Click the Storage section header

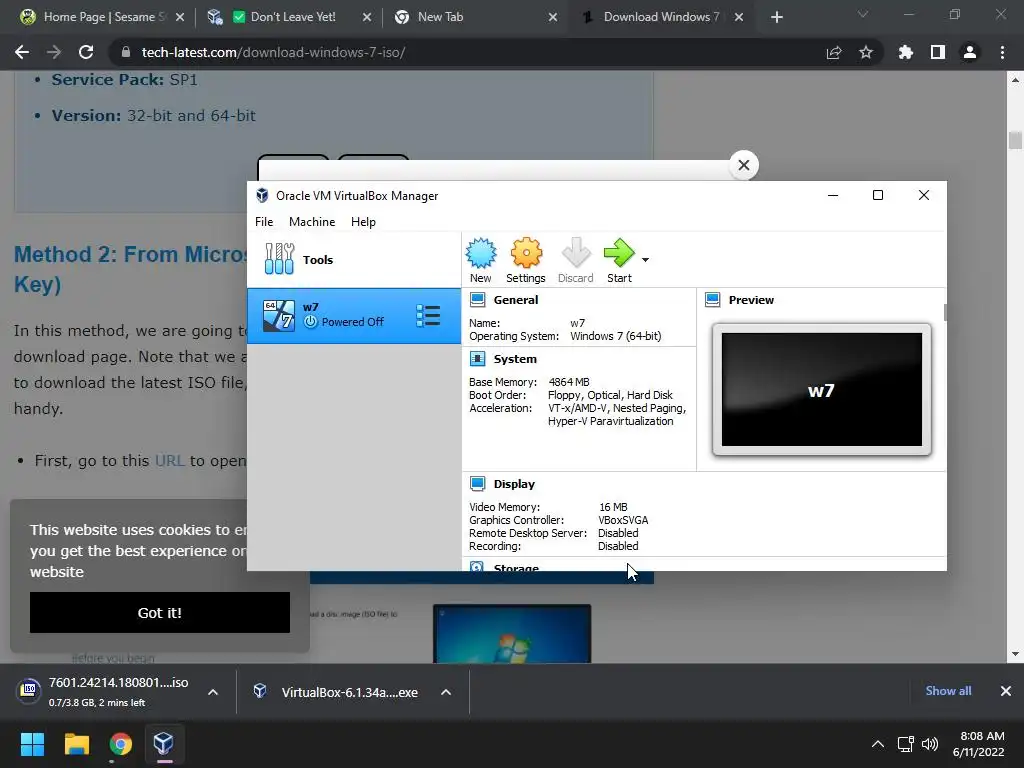point(516,567)
